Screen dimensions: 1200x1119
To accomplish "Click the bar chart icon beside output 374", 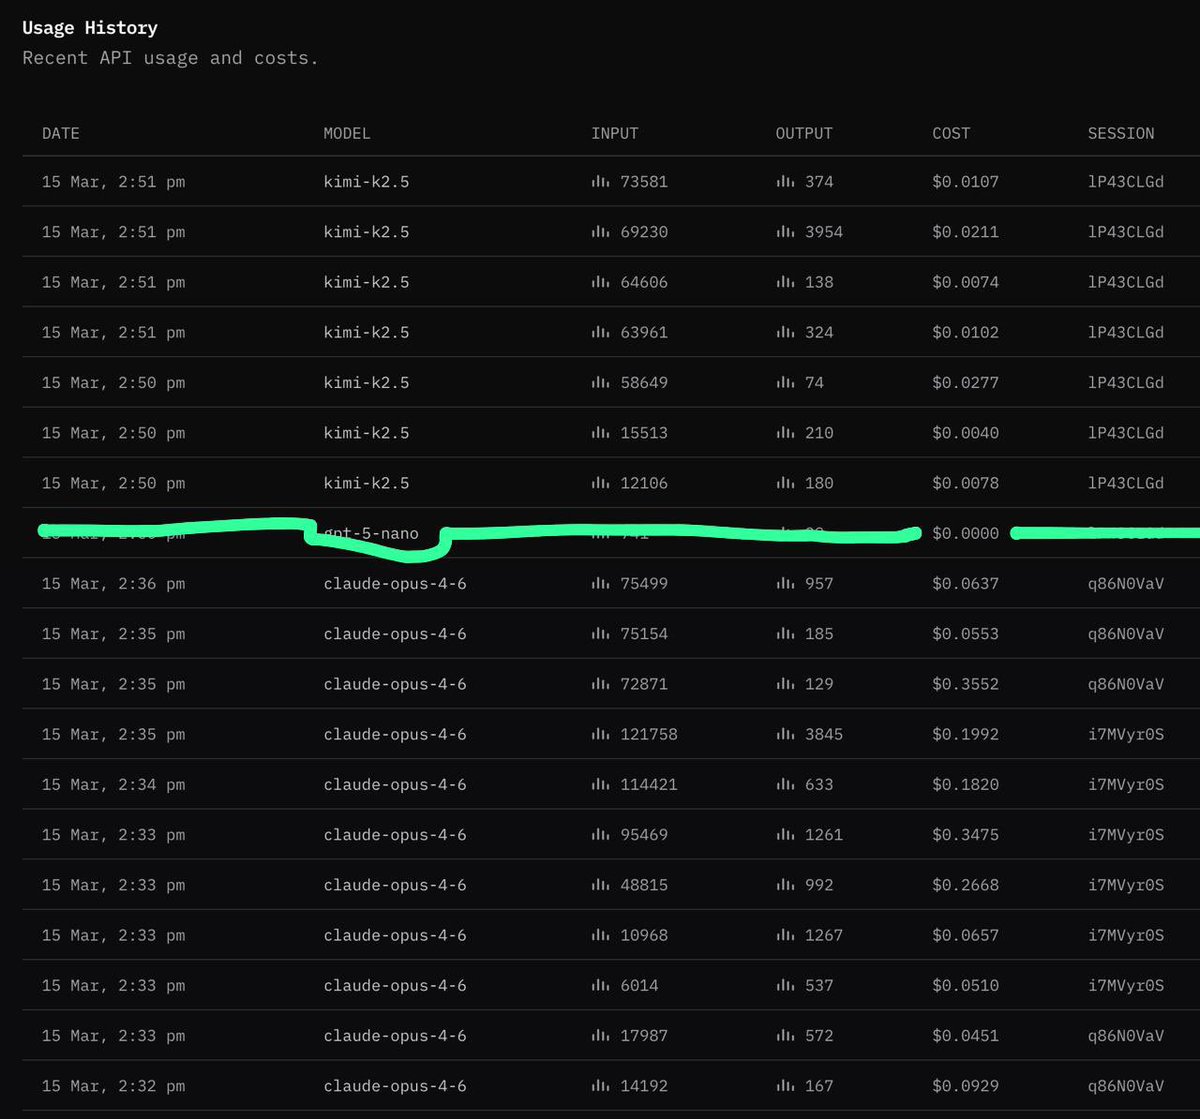I will coord(785,182).
